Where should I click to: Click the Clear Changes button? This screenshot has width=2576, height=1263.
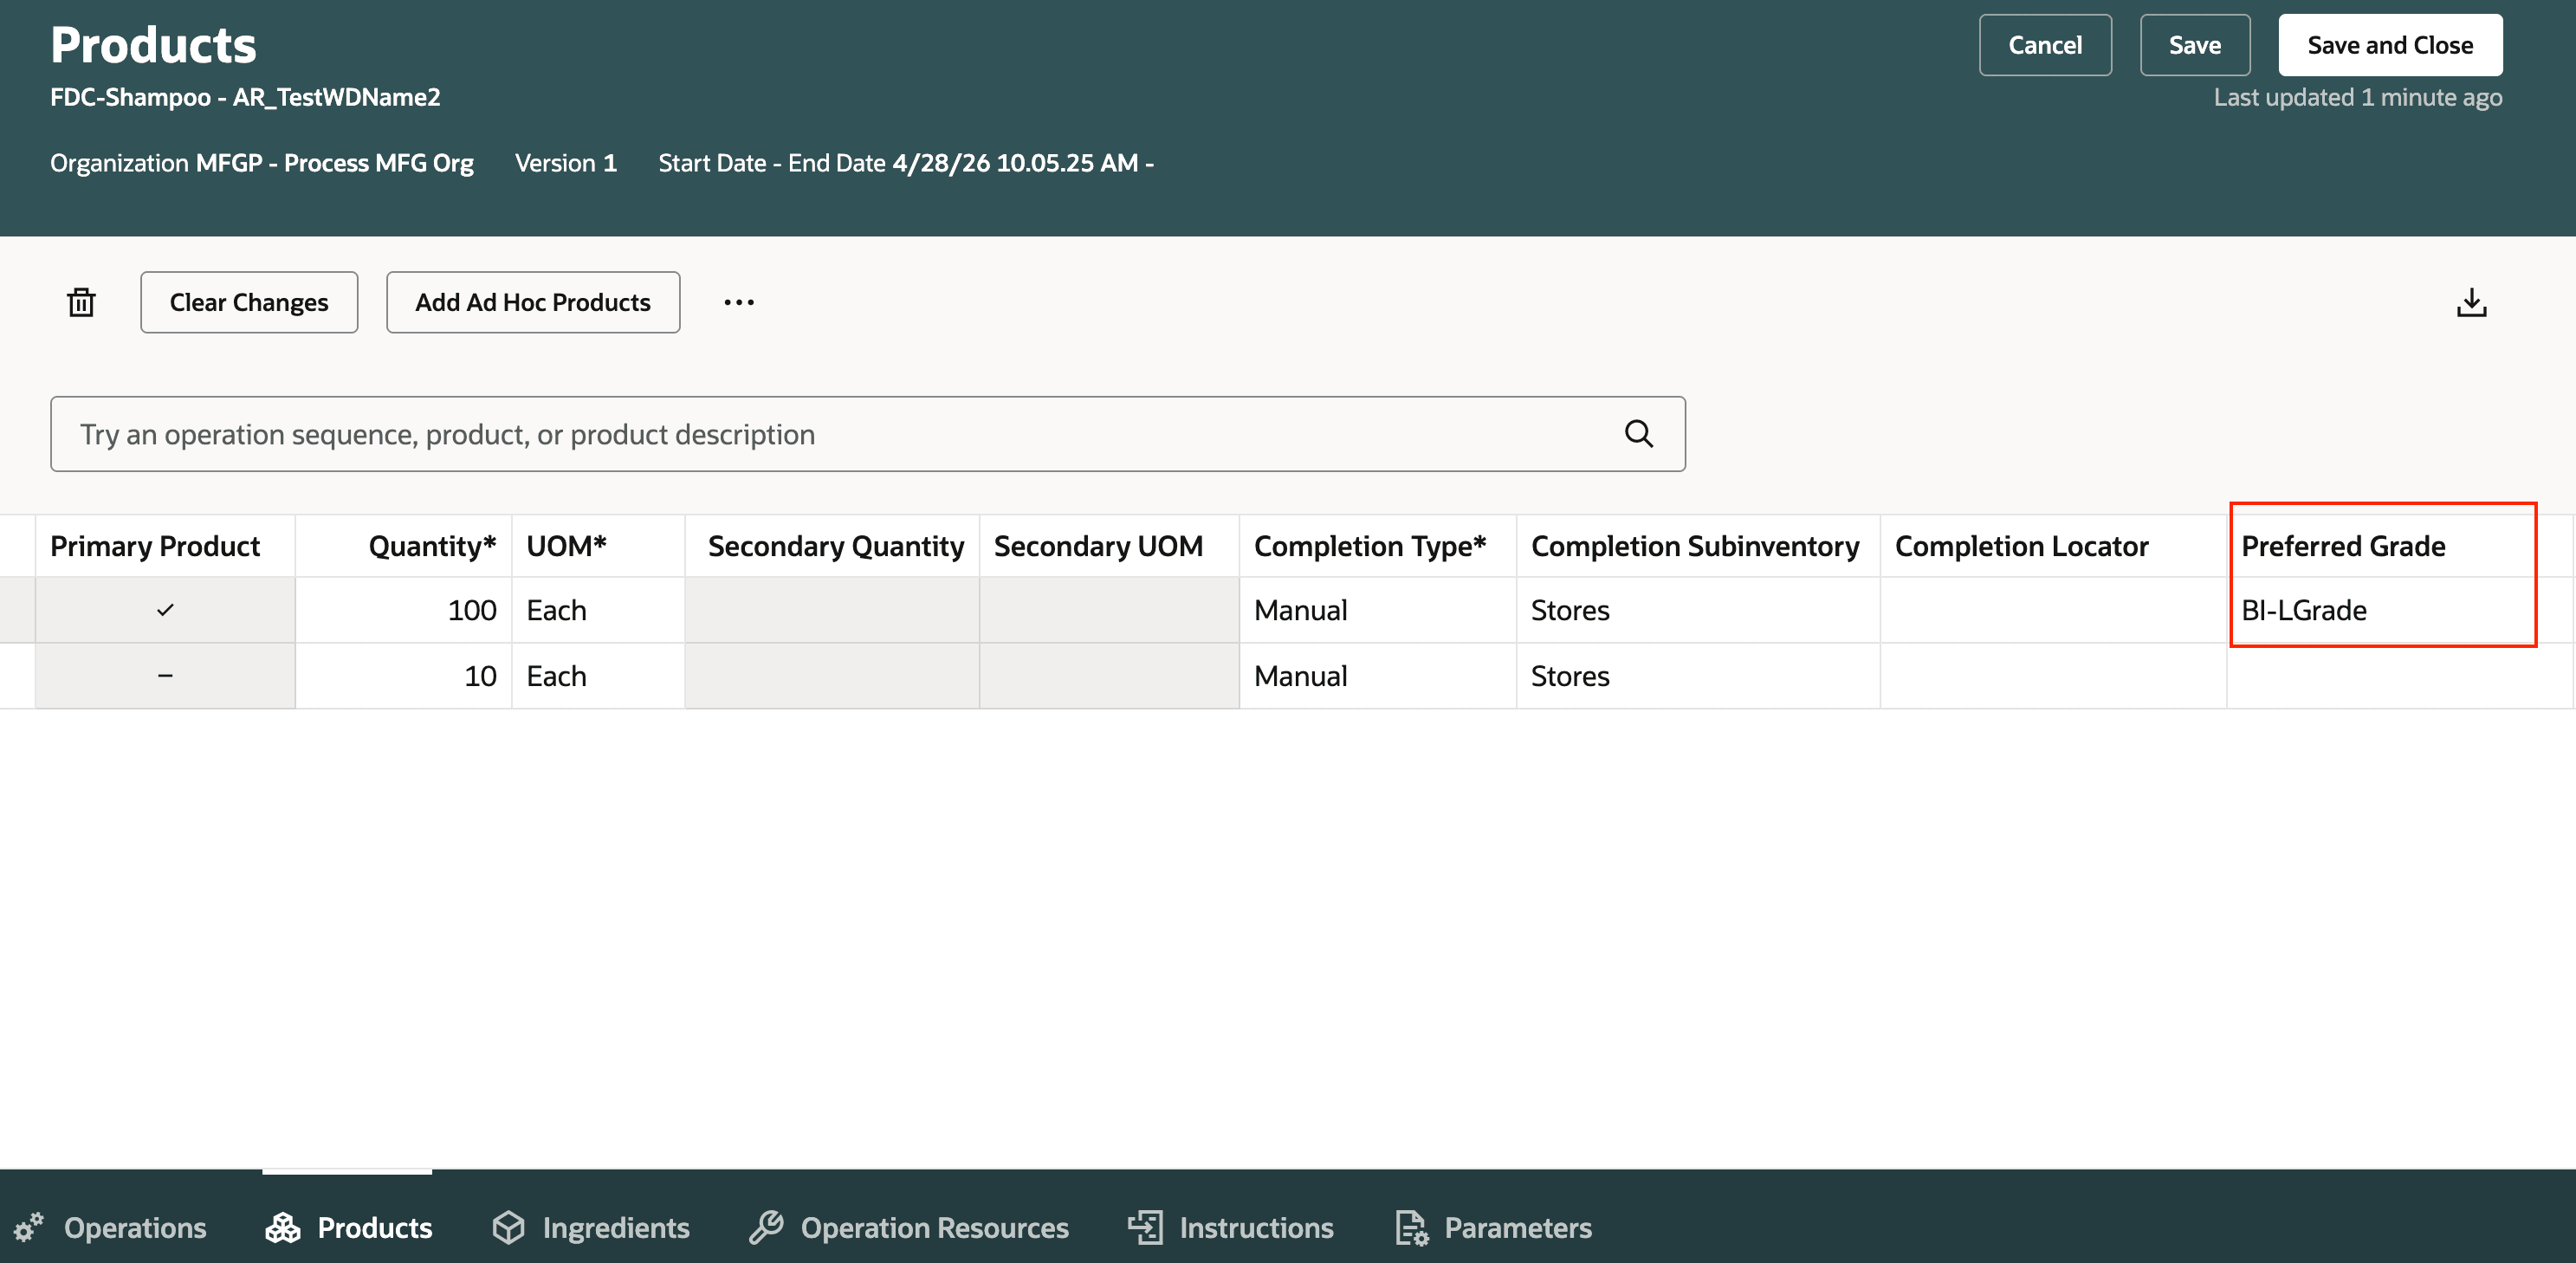(249, 302)
